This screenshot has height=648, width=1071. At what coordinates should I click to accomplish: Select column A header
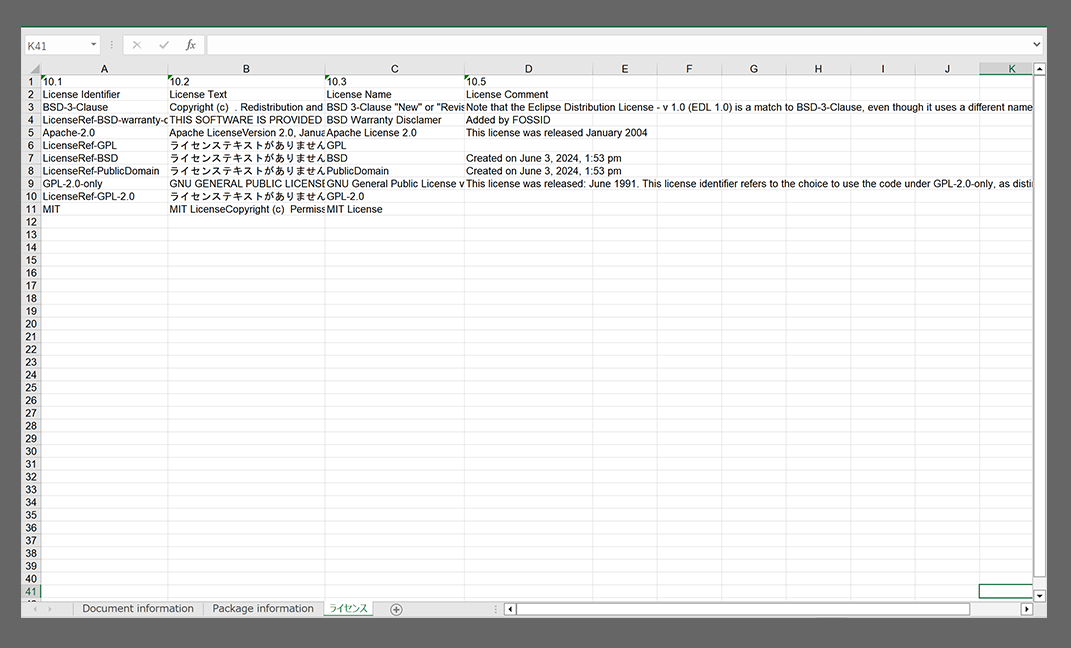[x=104, y=69]
